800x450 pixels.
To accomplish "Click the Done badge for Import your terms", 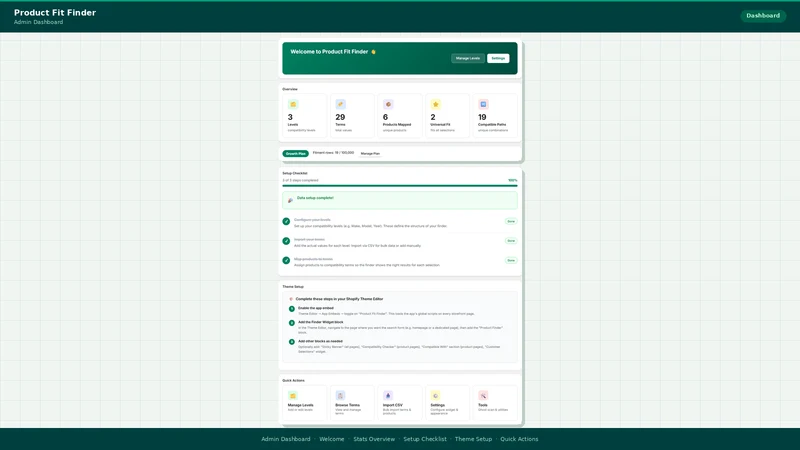I will (x=511, y=241).
